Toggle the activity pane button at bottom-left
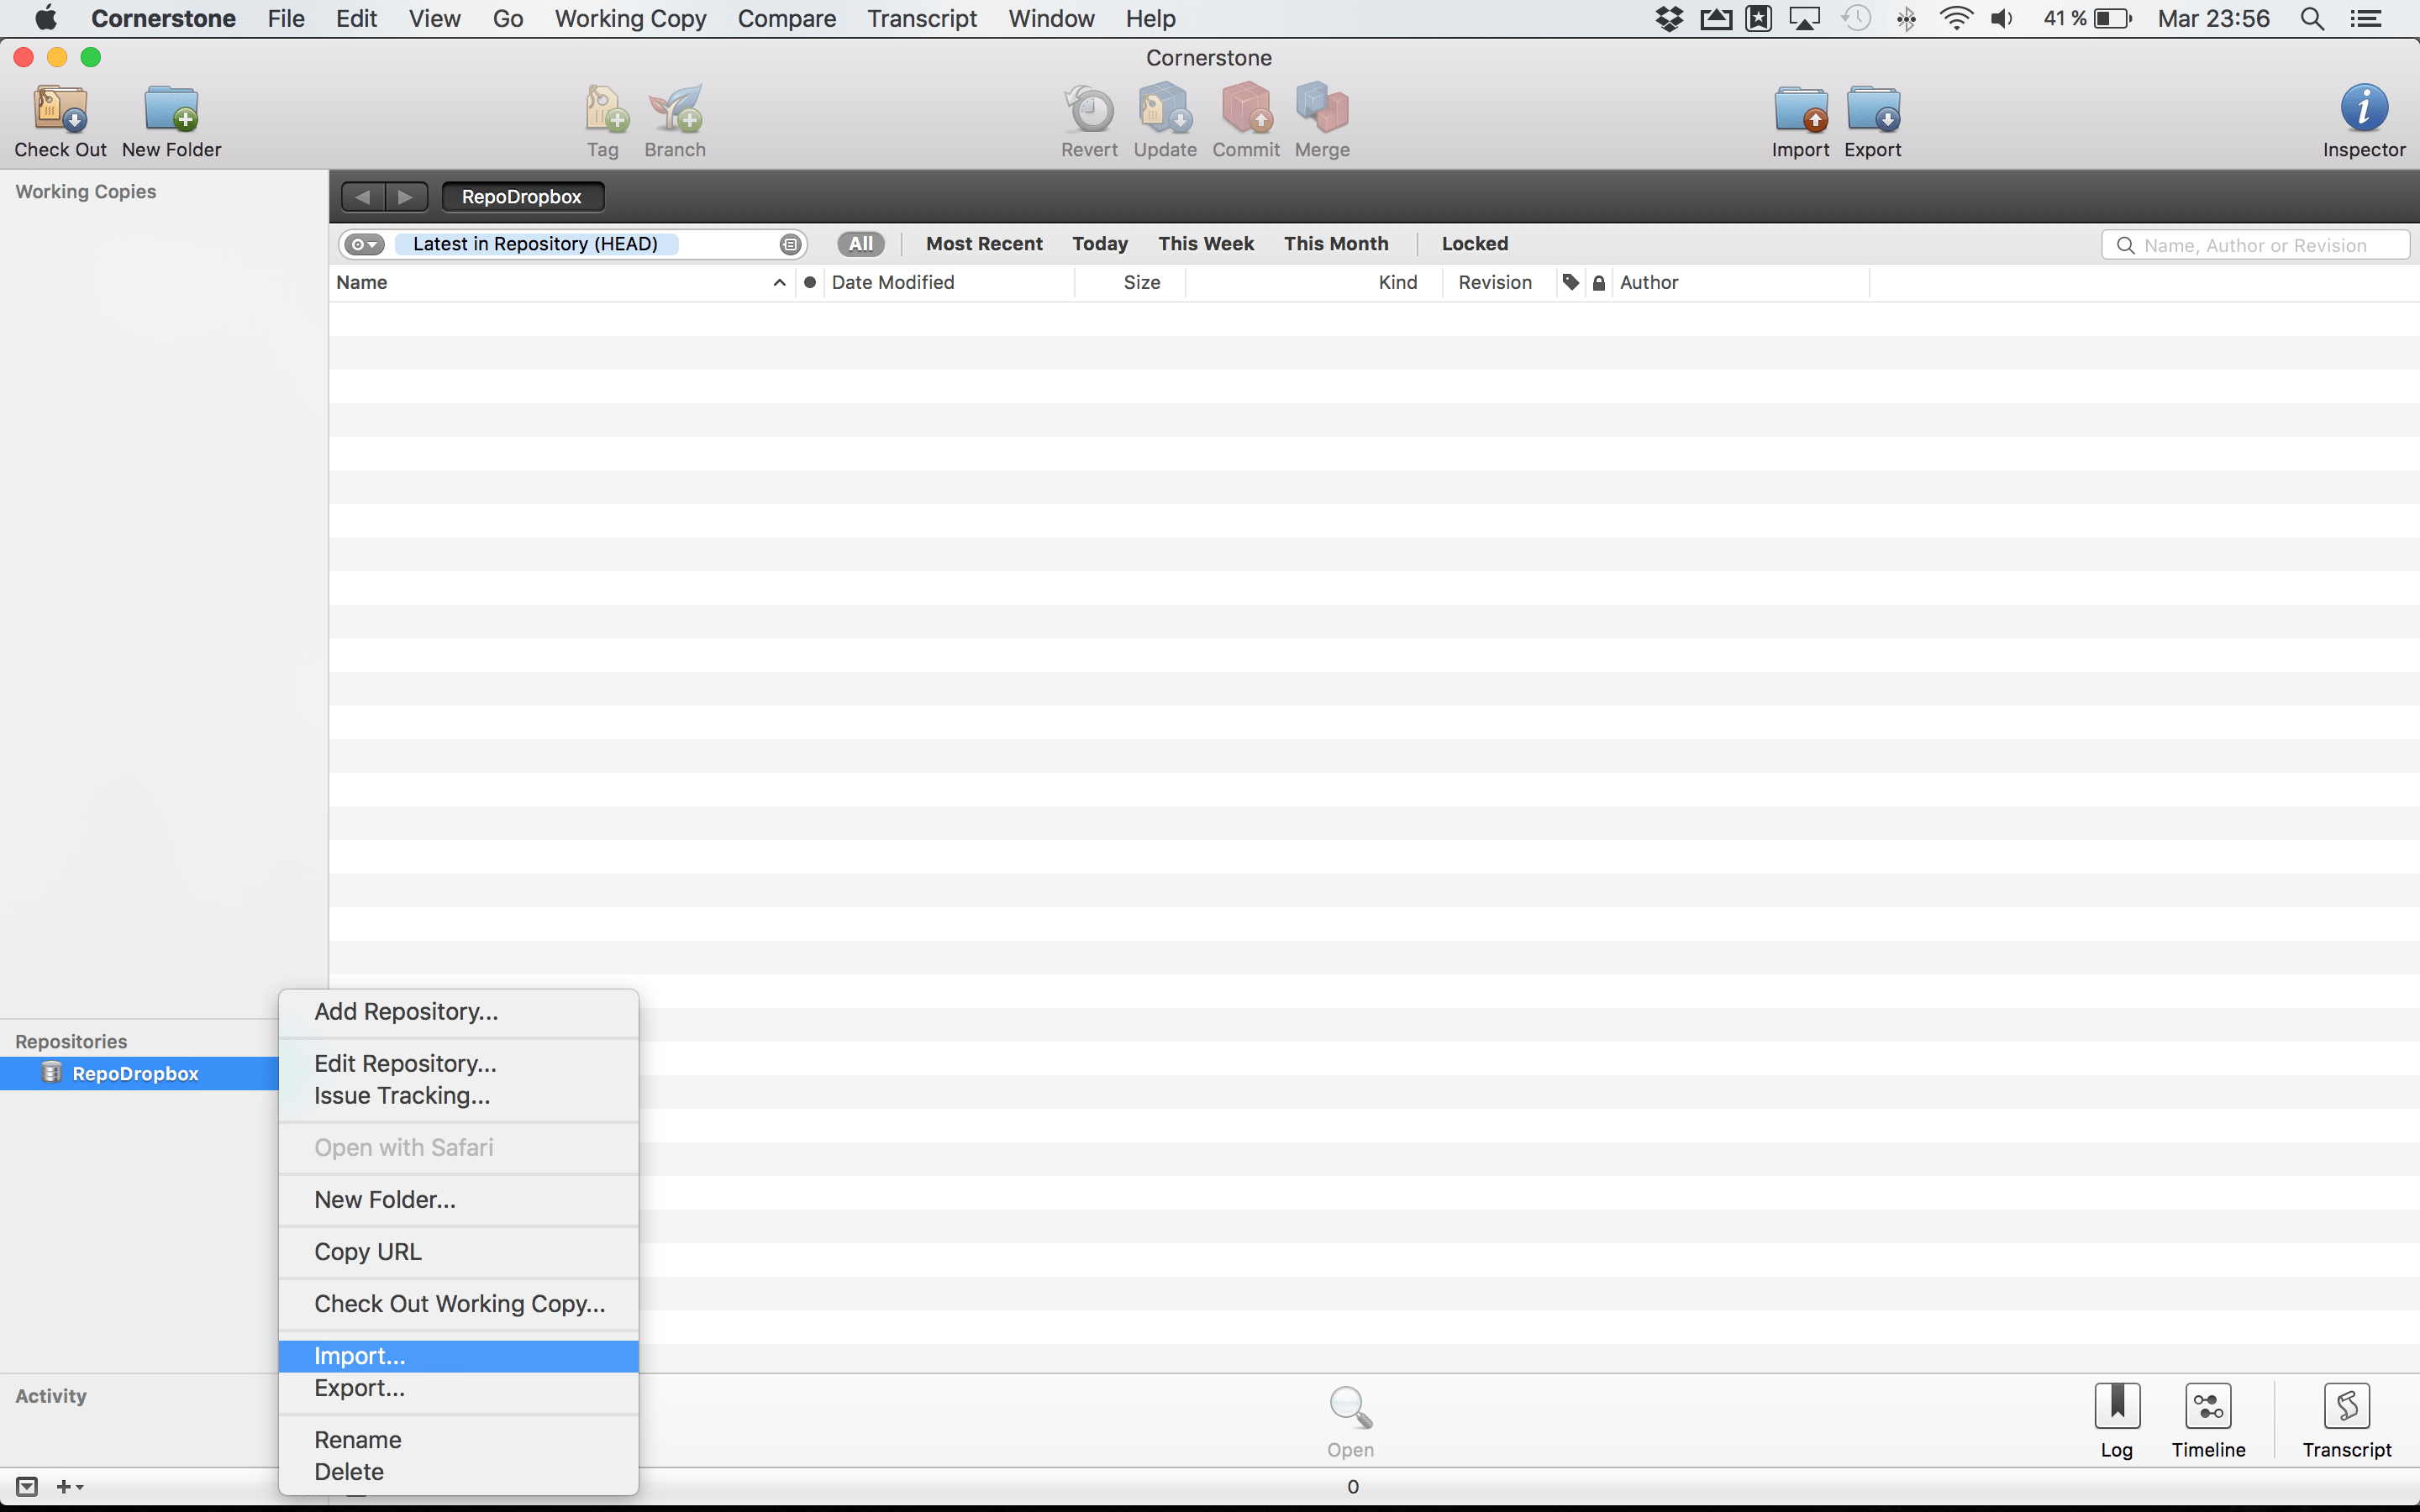This screenshot has height=1512, width=2420. click(27, 1487)
